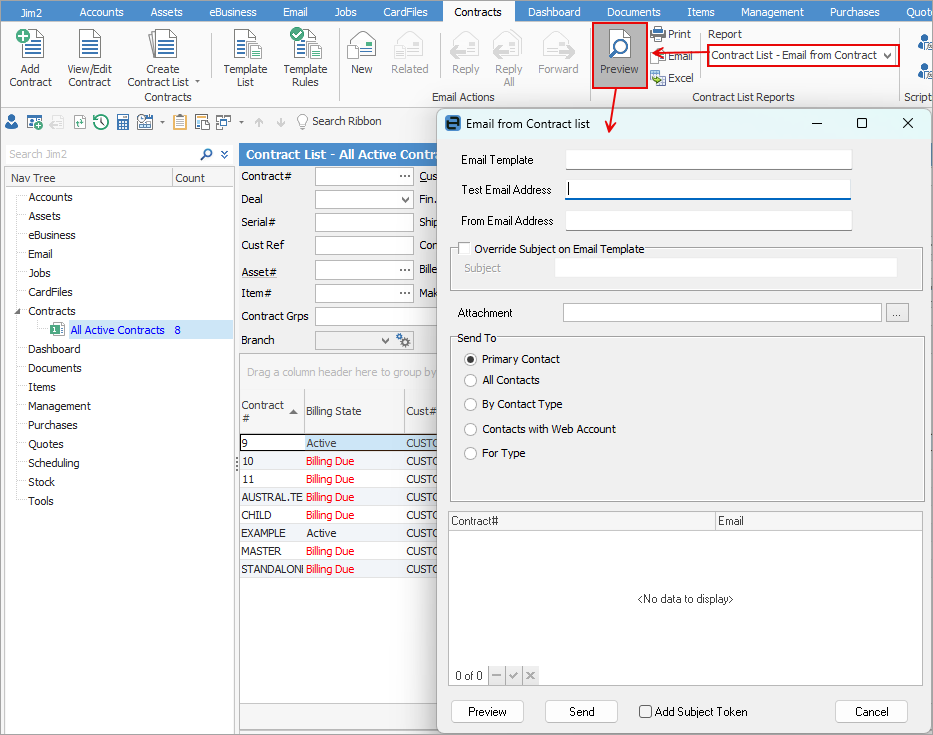Open the Create Contract List dropdown arrow
The image size is (933, 735).
tap(198, 82)
